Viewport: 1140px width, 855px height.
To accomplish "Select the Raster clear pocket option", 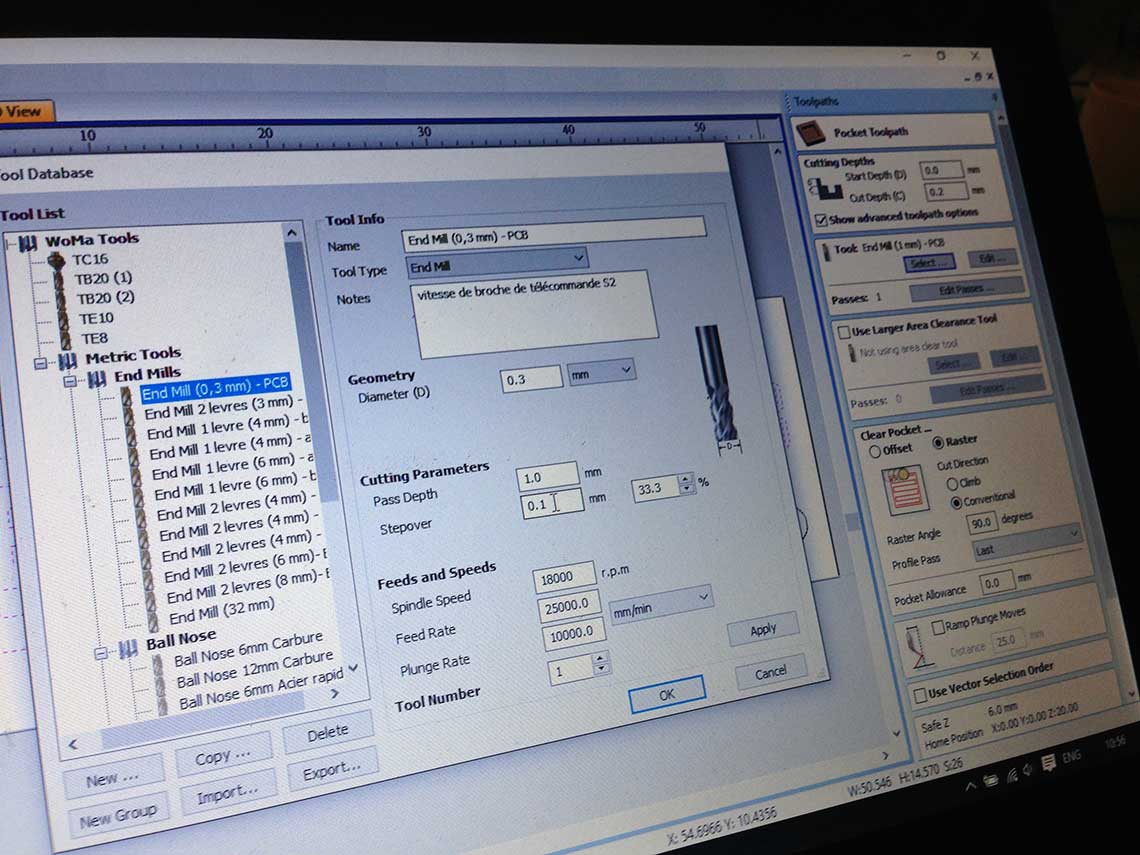I will (x=937, y=443).
